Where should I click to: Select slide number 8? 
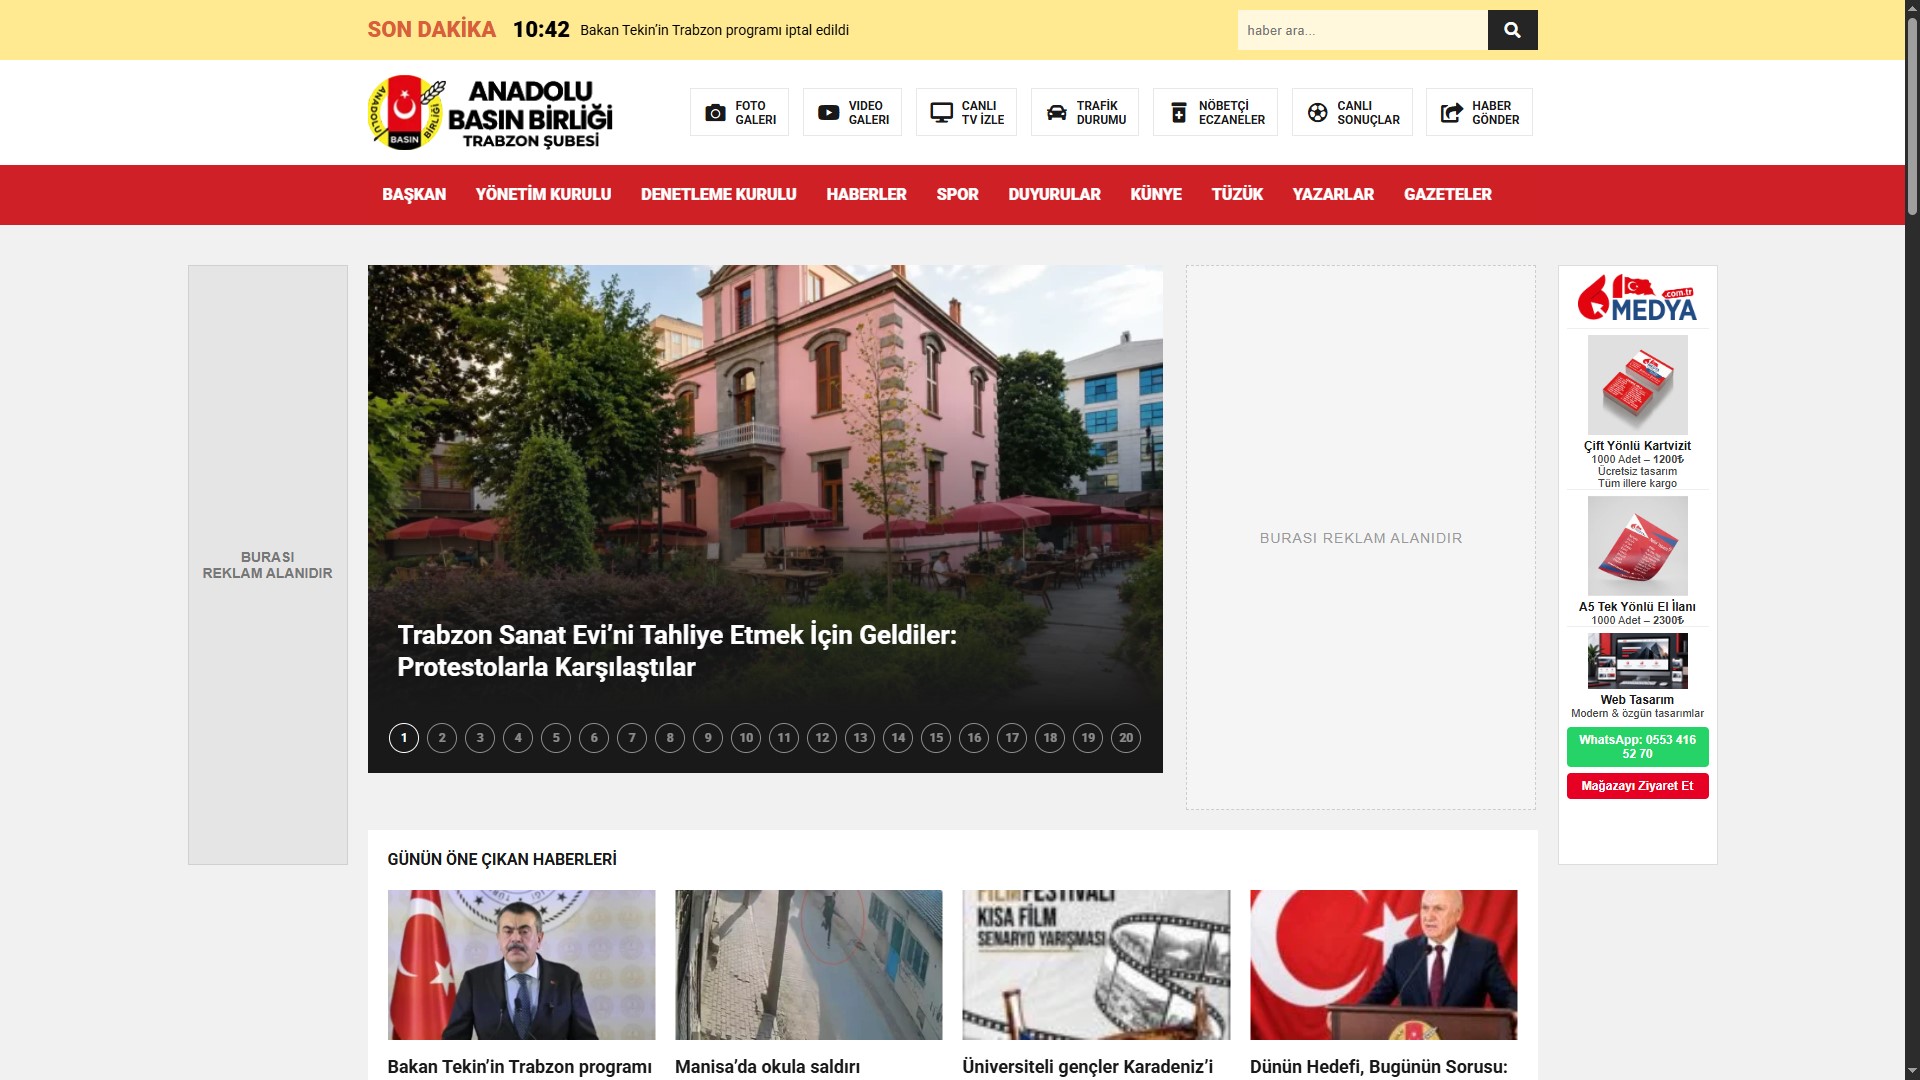[x=670, y=738]
